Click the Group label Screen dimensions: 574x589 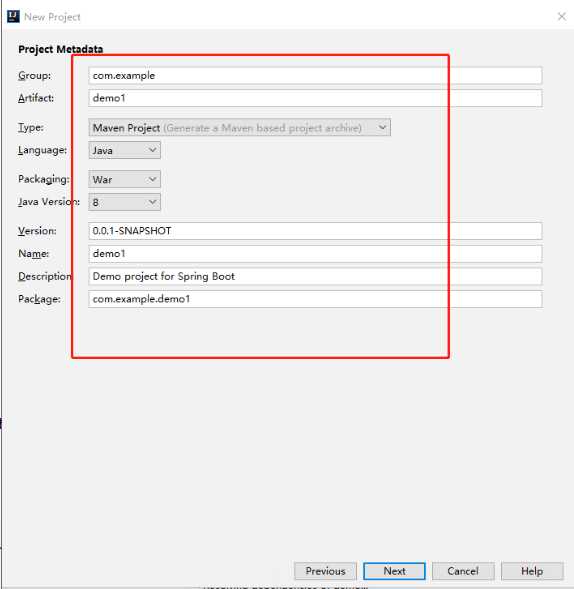[35, 76]
